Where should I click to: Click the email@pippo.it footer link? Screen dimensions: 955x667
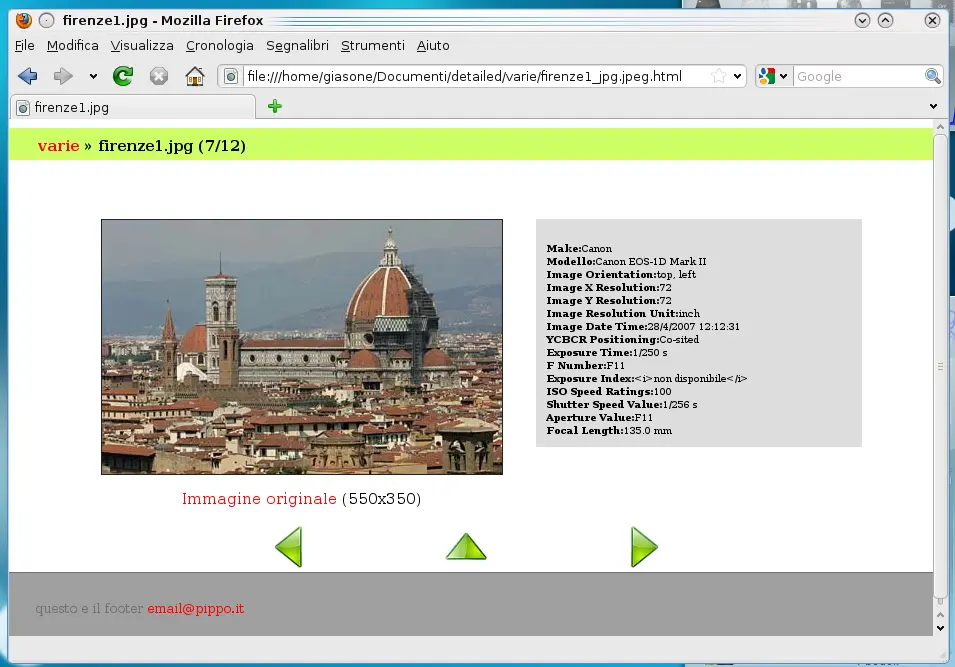click(x=195, y=608)
